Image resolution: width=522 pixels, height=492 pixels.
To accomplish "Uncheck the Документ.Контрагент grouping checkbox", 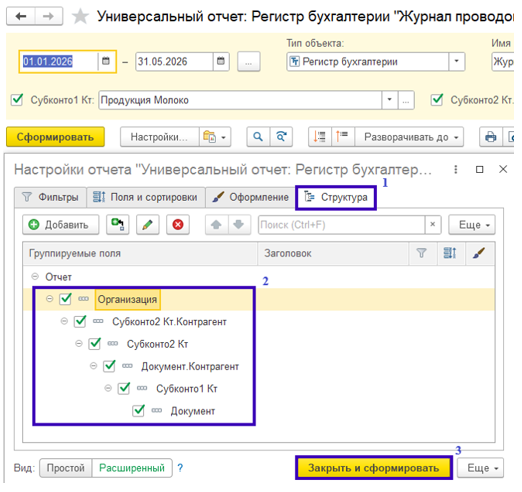I will [109, 366].
